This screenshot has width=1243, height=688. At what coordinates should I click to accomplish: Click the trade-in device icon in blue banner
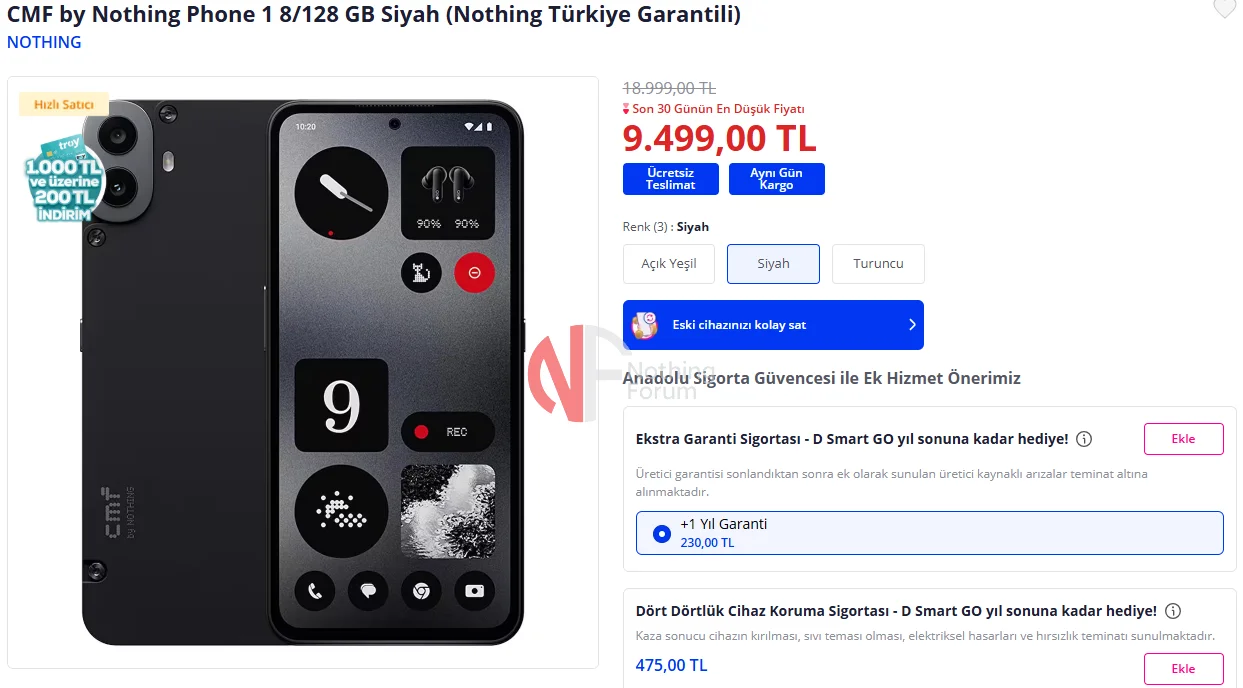(645, 325)
